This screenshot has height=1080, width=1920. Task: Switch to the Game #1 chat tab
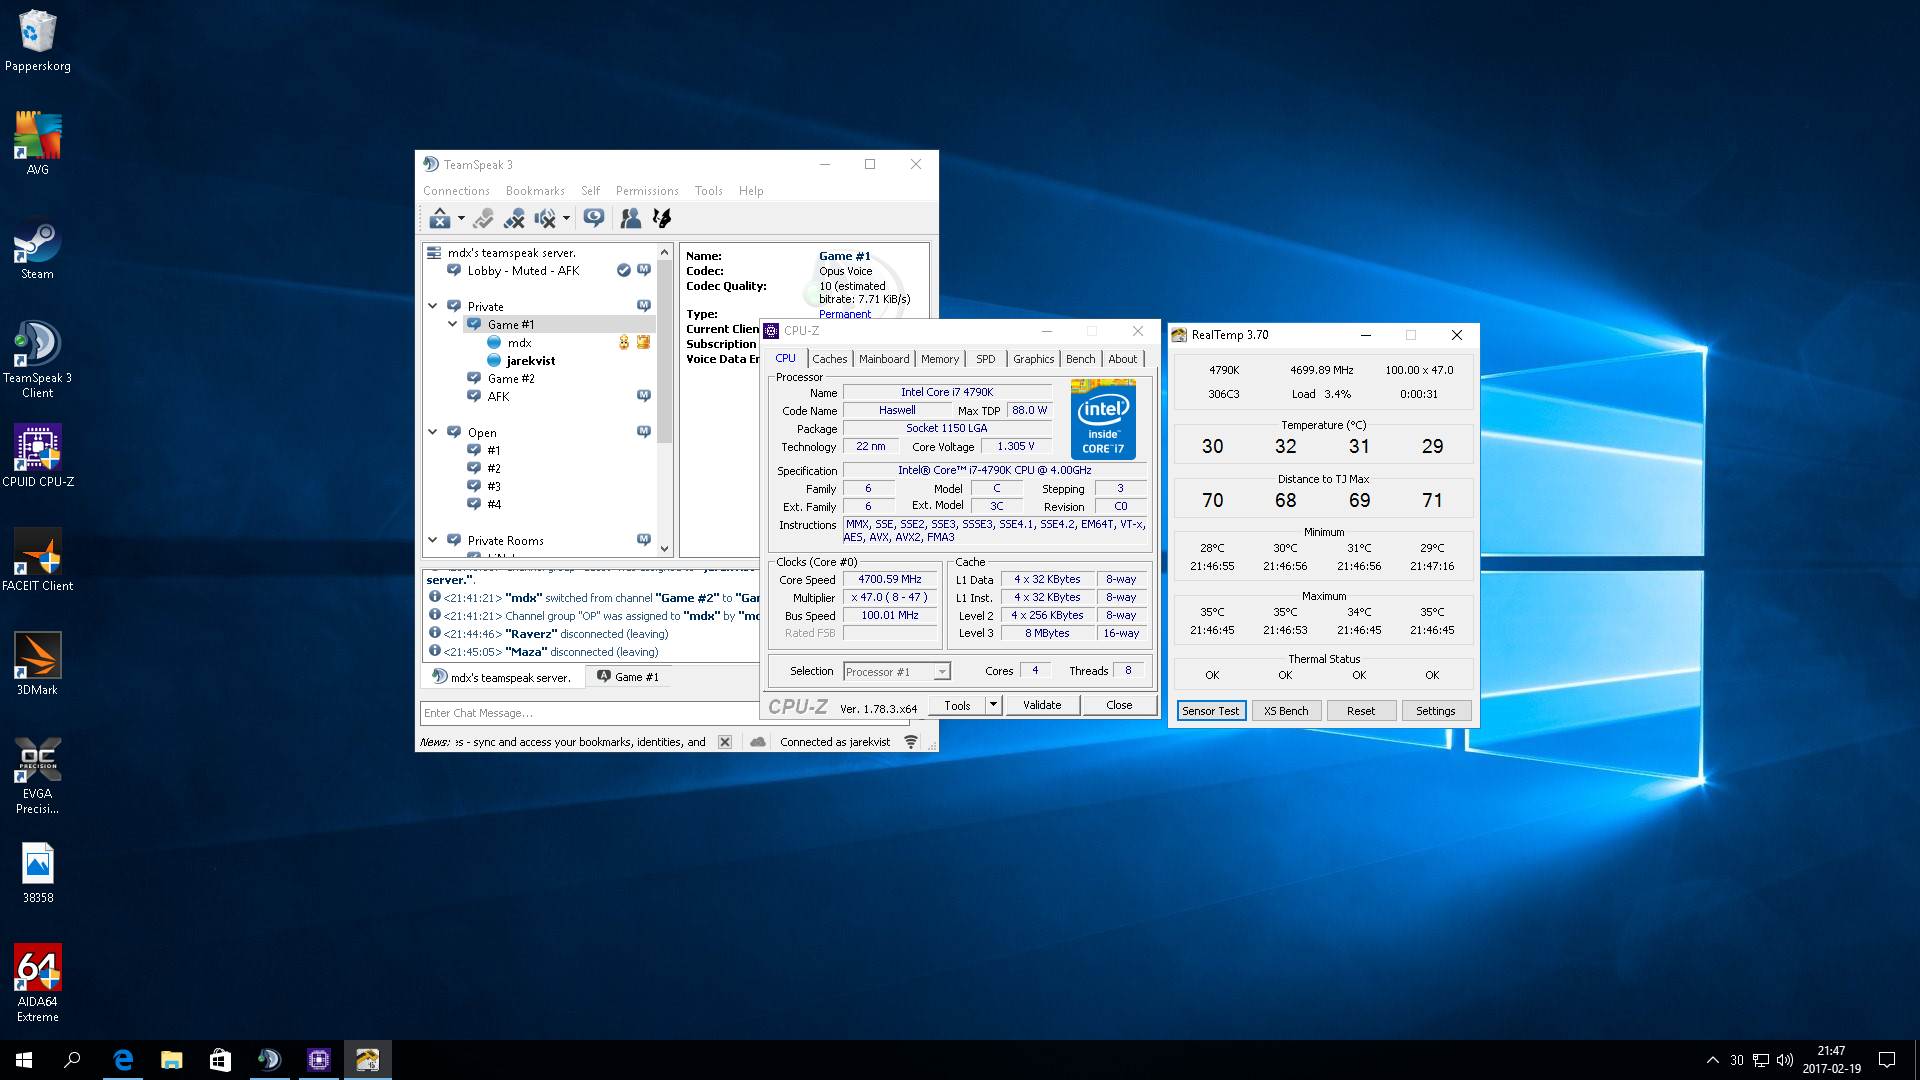click(x=628, y=677)
